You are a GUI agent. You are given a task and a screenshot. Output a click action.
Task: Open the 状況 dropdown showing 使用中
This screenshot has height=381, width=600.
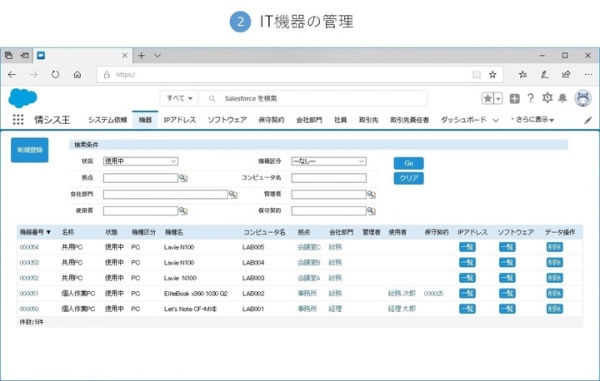click(x=140, y=161)
